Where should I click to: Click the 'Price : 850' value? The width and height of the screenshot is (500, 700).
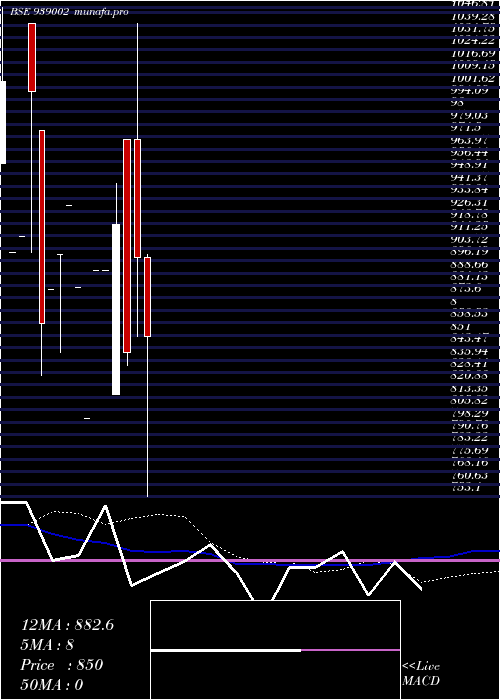click(62, 665)
